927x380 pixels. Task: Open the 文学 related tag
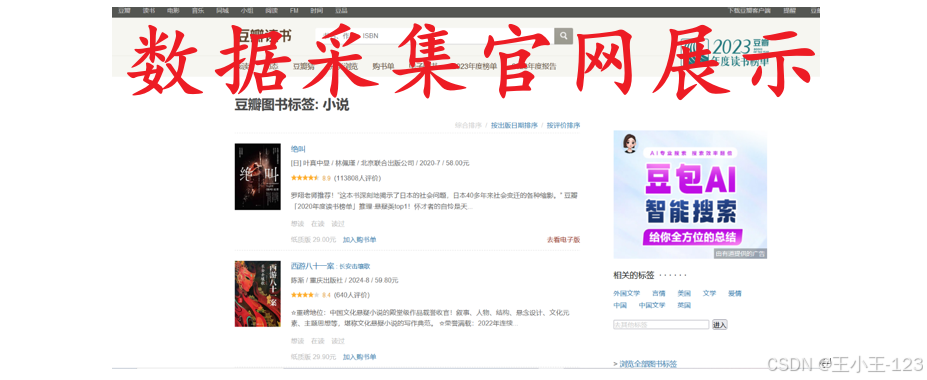709,293
